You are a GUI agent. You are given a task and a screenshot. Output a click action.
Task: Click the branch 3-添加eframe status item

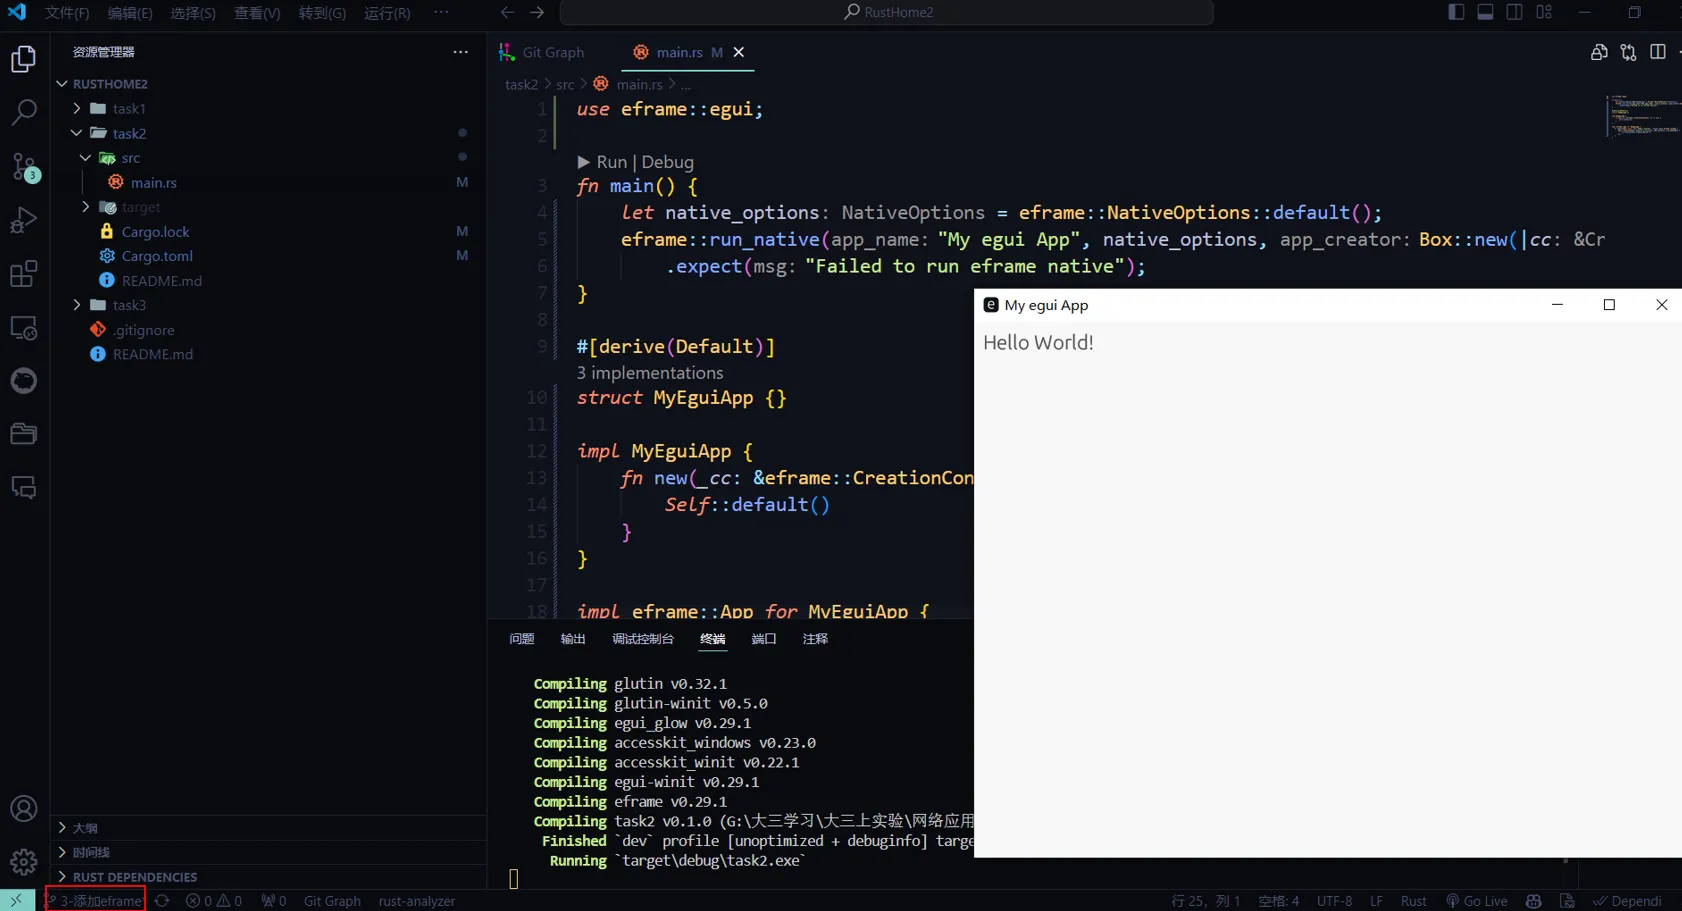click(93, 899)
